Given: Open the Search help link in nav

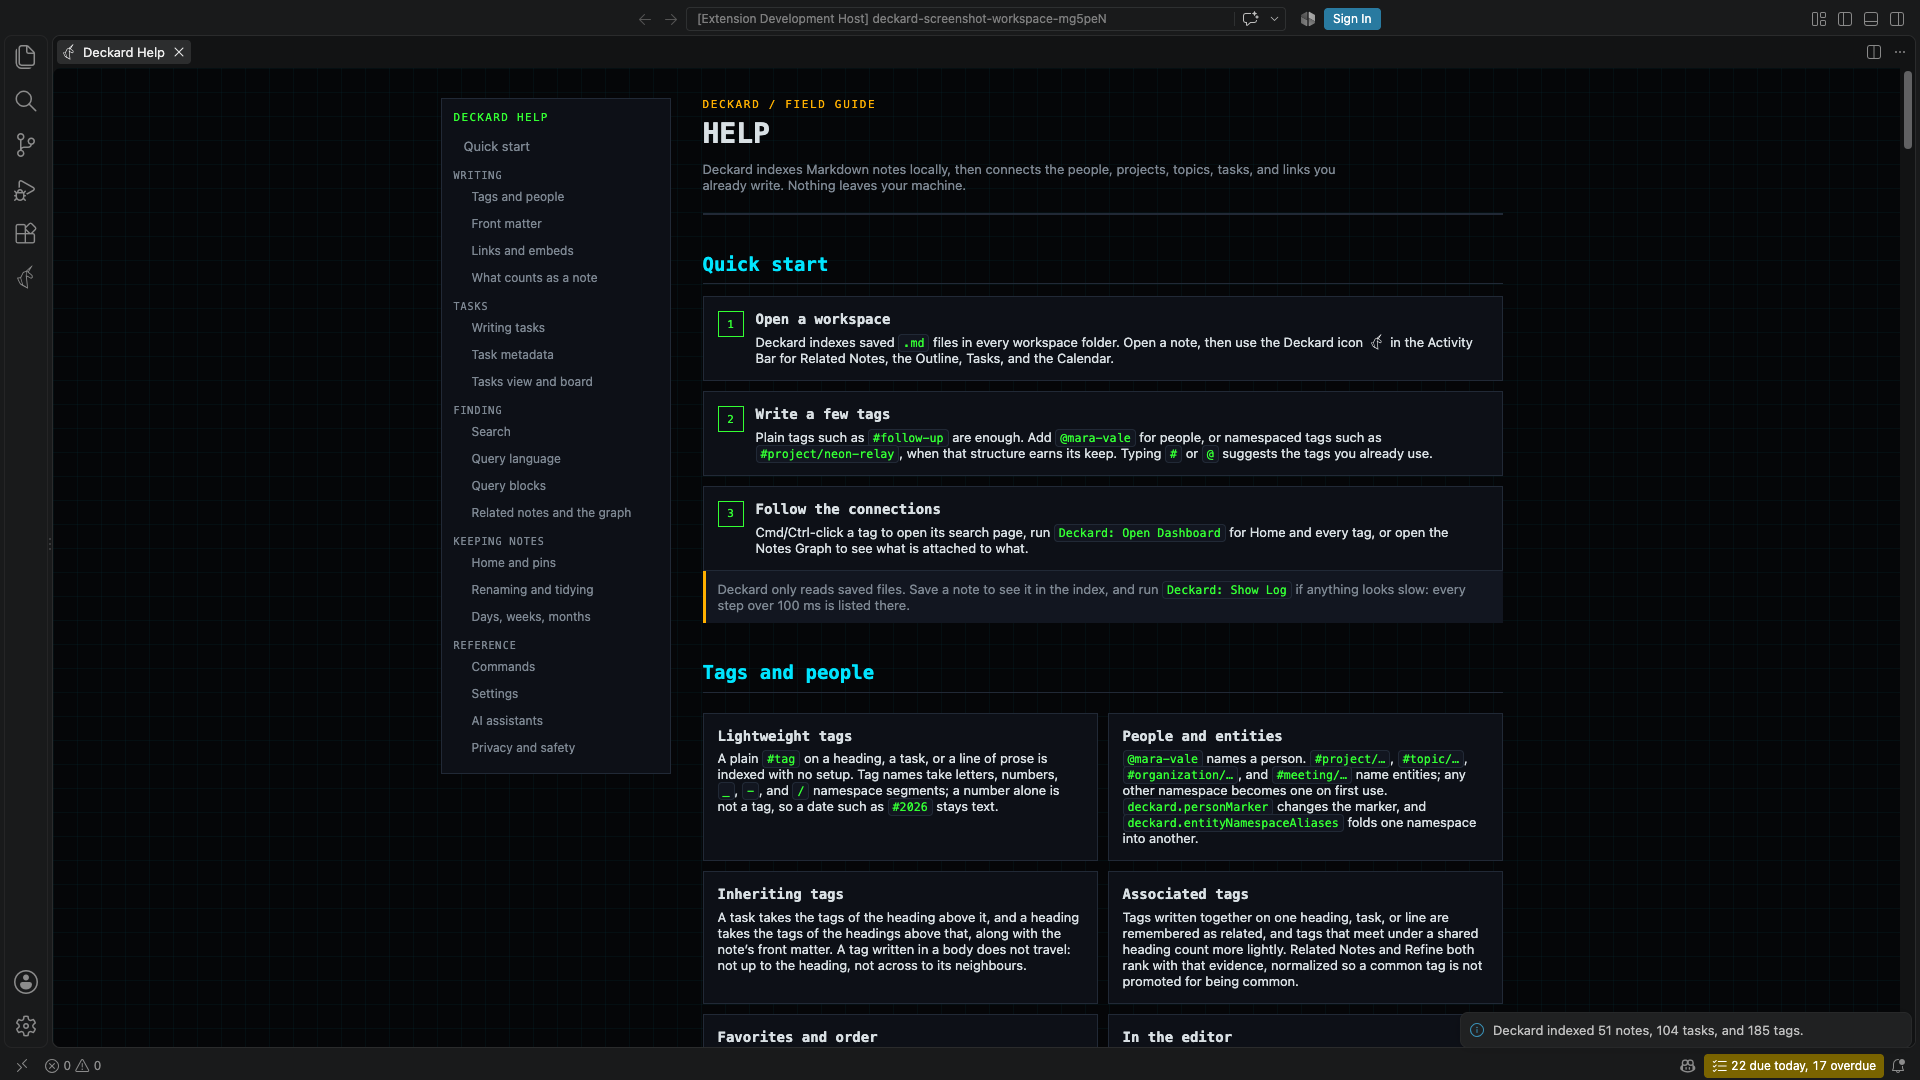Looking at the screenshot, I should [490, 432].
